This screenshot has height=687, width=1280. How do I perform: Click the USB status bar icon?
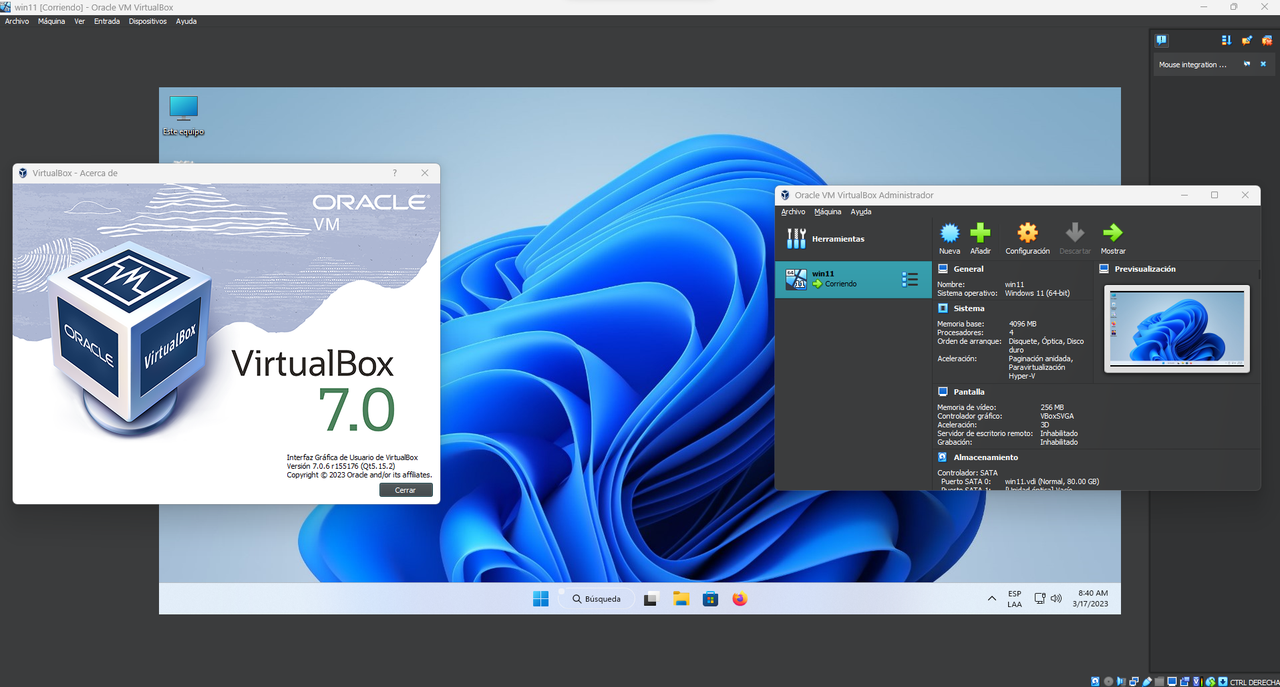(1147, 681)
